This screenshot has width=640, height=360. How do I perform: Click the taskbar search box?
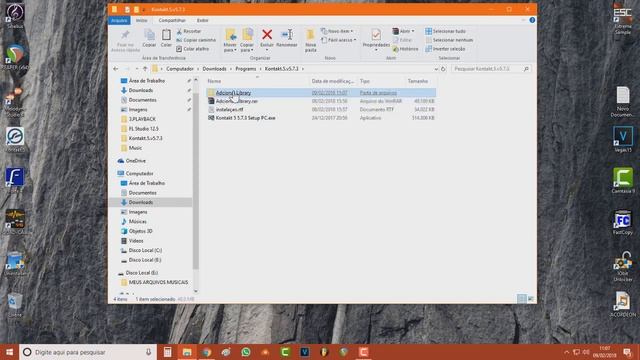[x=88, y=352]
